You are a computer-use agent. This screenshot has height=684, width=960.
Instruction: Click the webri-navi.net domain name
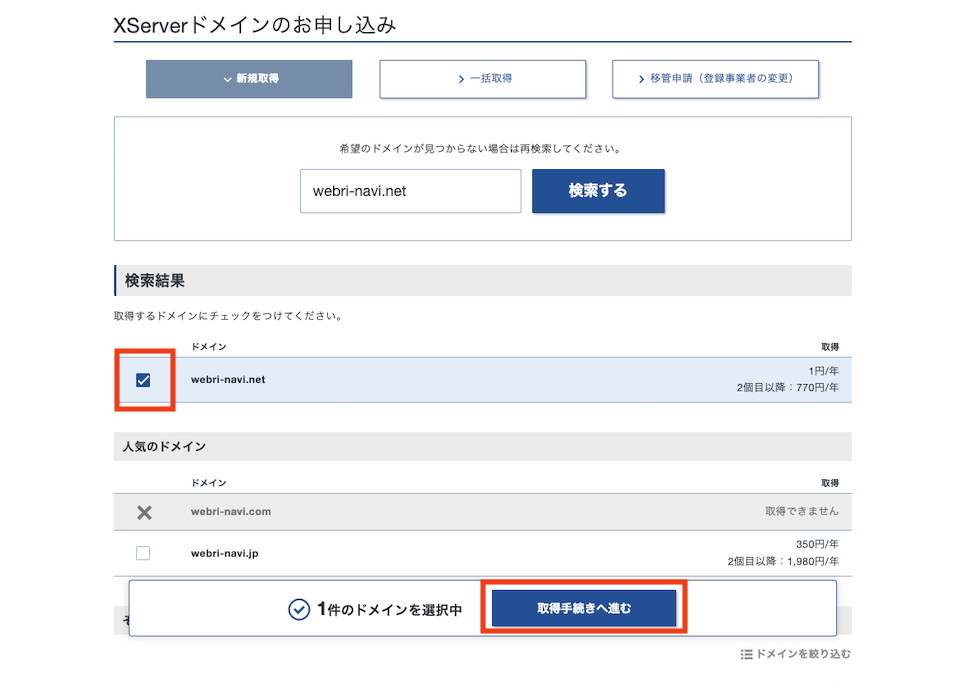228,380
